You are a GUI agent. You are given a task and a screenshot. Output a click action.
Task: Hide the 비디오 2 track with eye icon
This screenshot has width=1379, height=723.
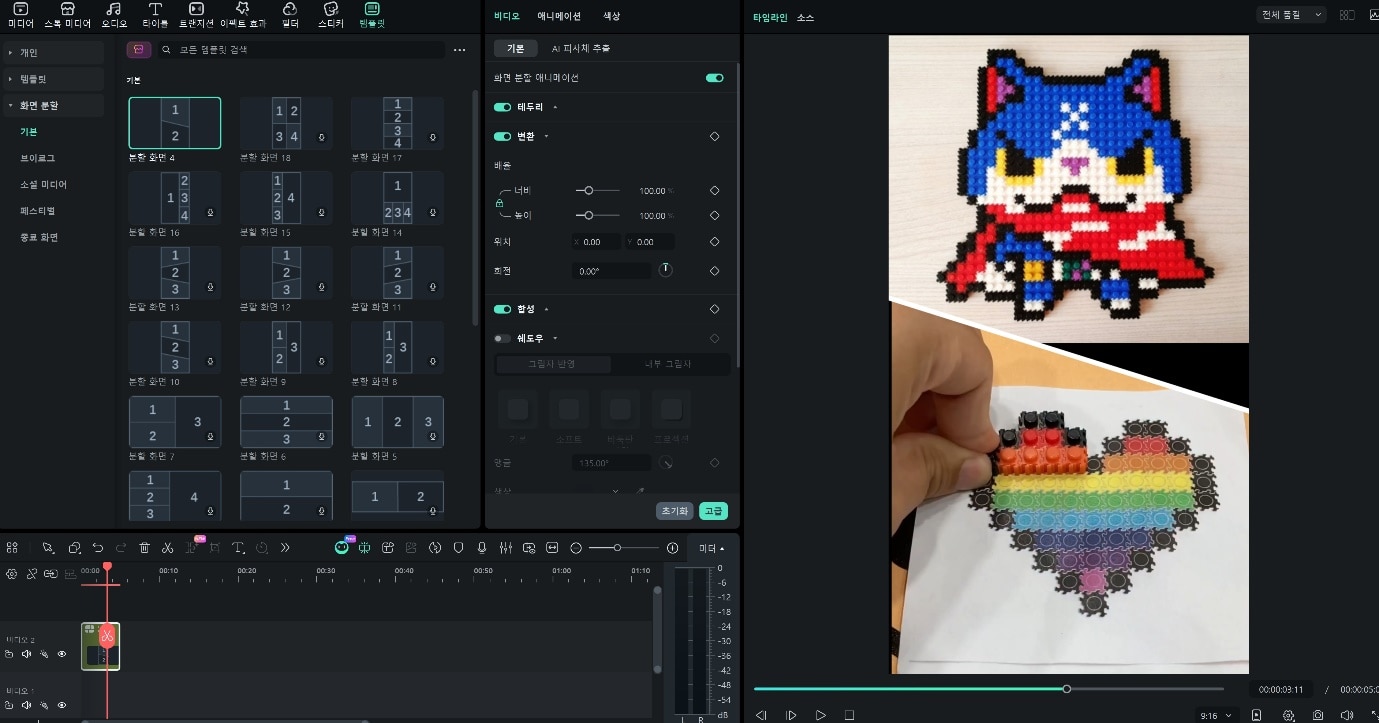click(x=62, y=654)
